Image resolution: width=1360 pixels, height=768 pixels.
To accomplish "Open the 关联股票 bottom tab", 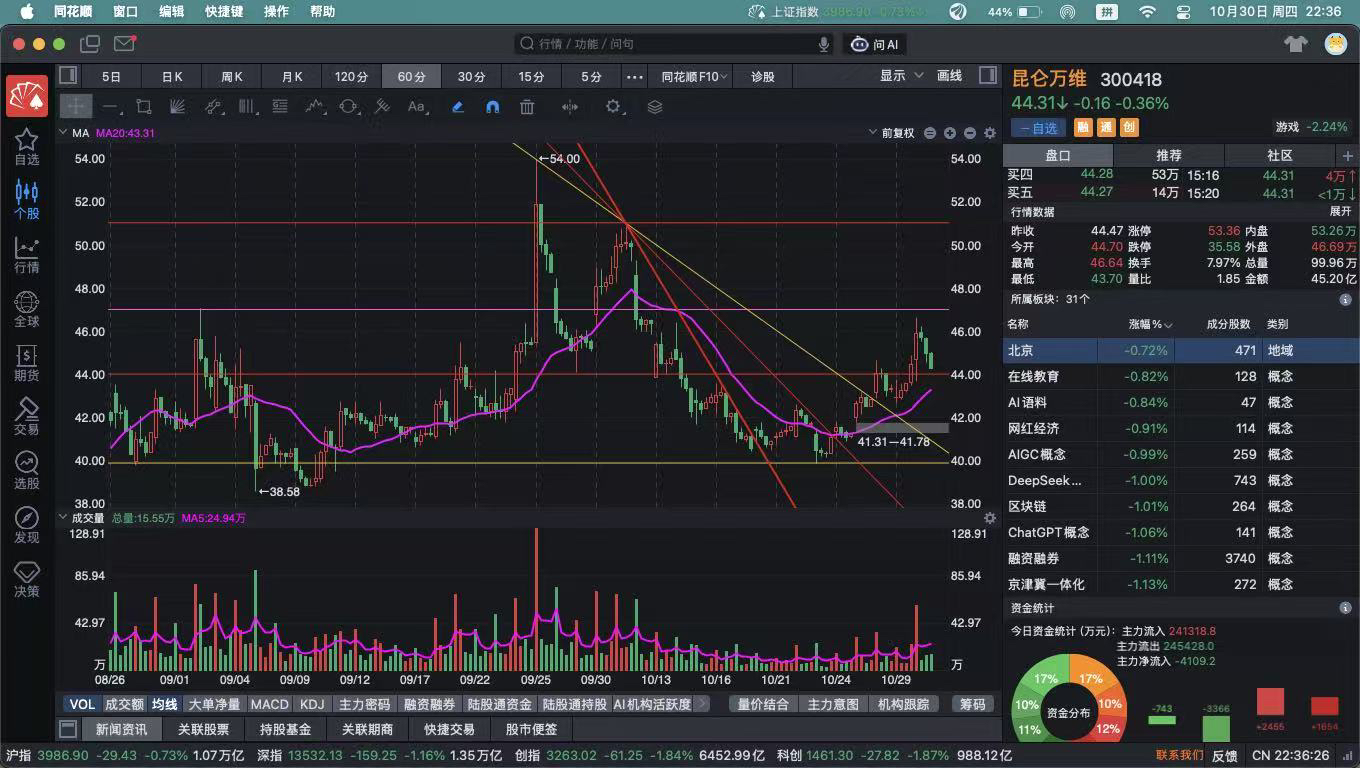I will (203, 729).
